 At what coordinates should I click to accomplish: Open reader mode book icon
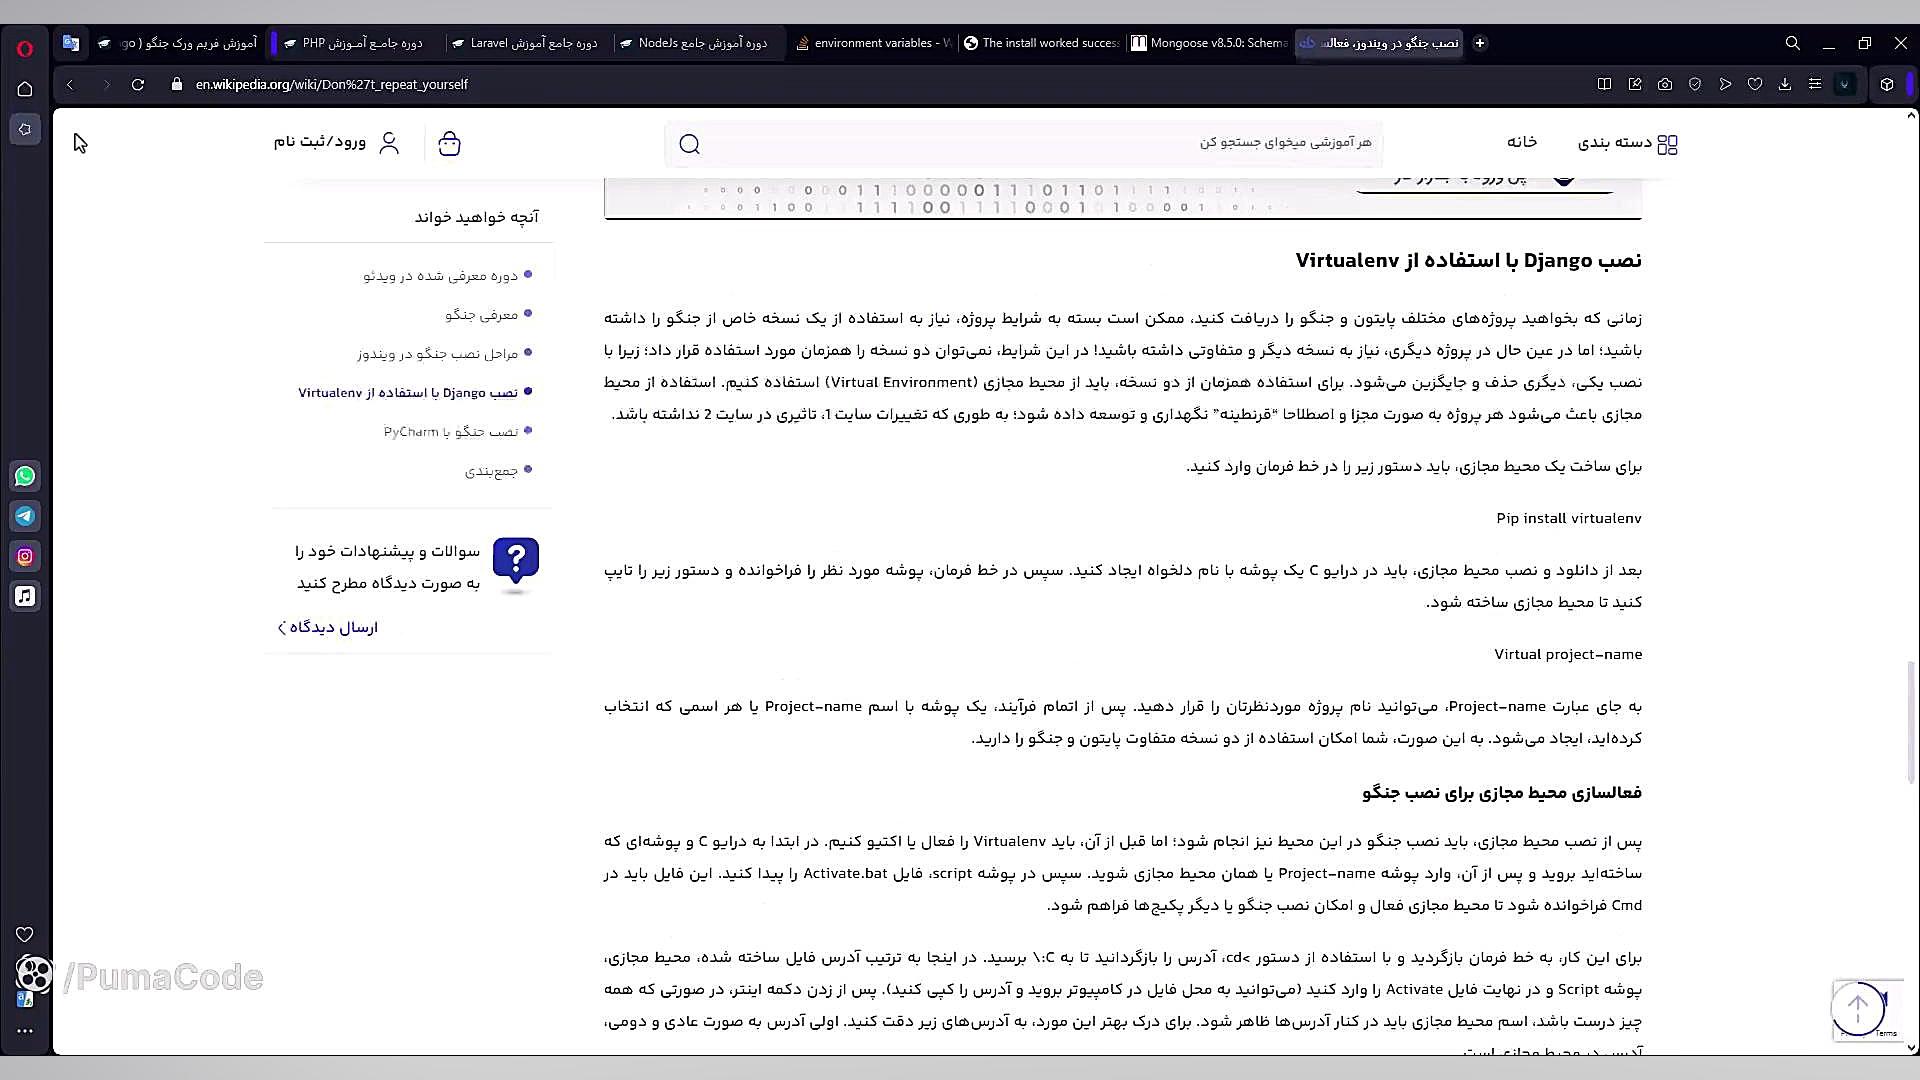[x=1604, y=85]
